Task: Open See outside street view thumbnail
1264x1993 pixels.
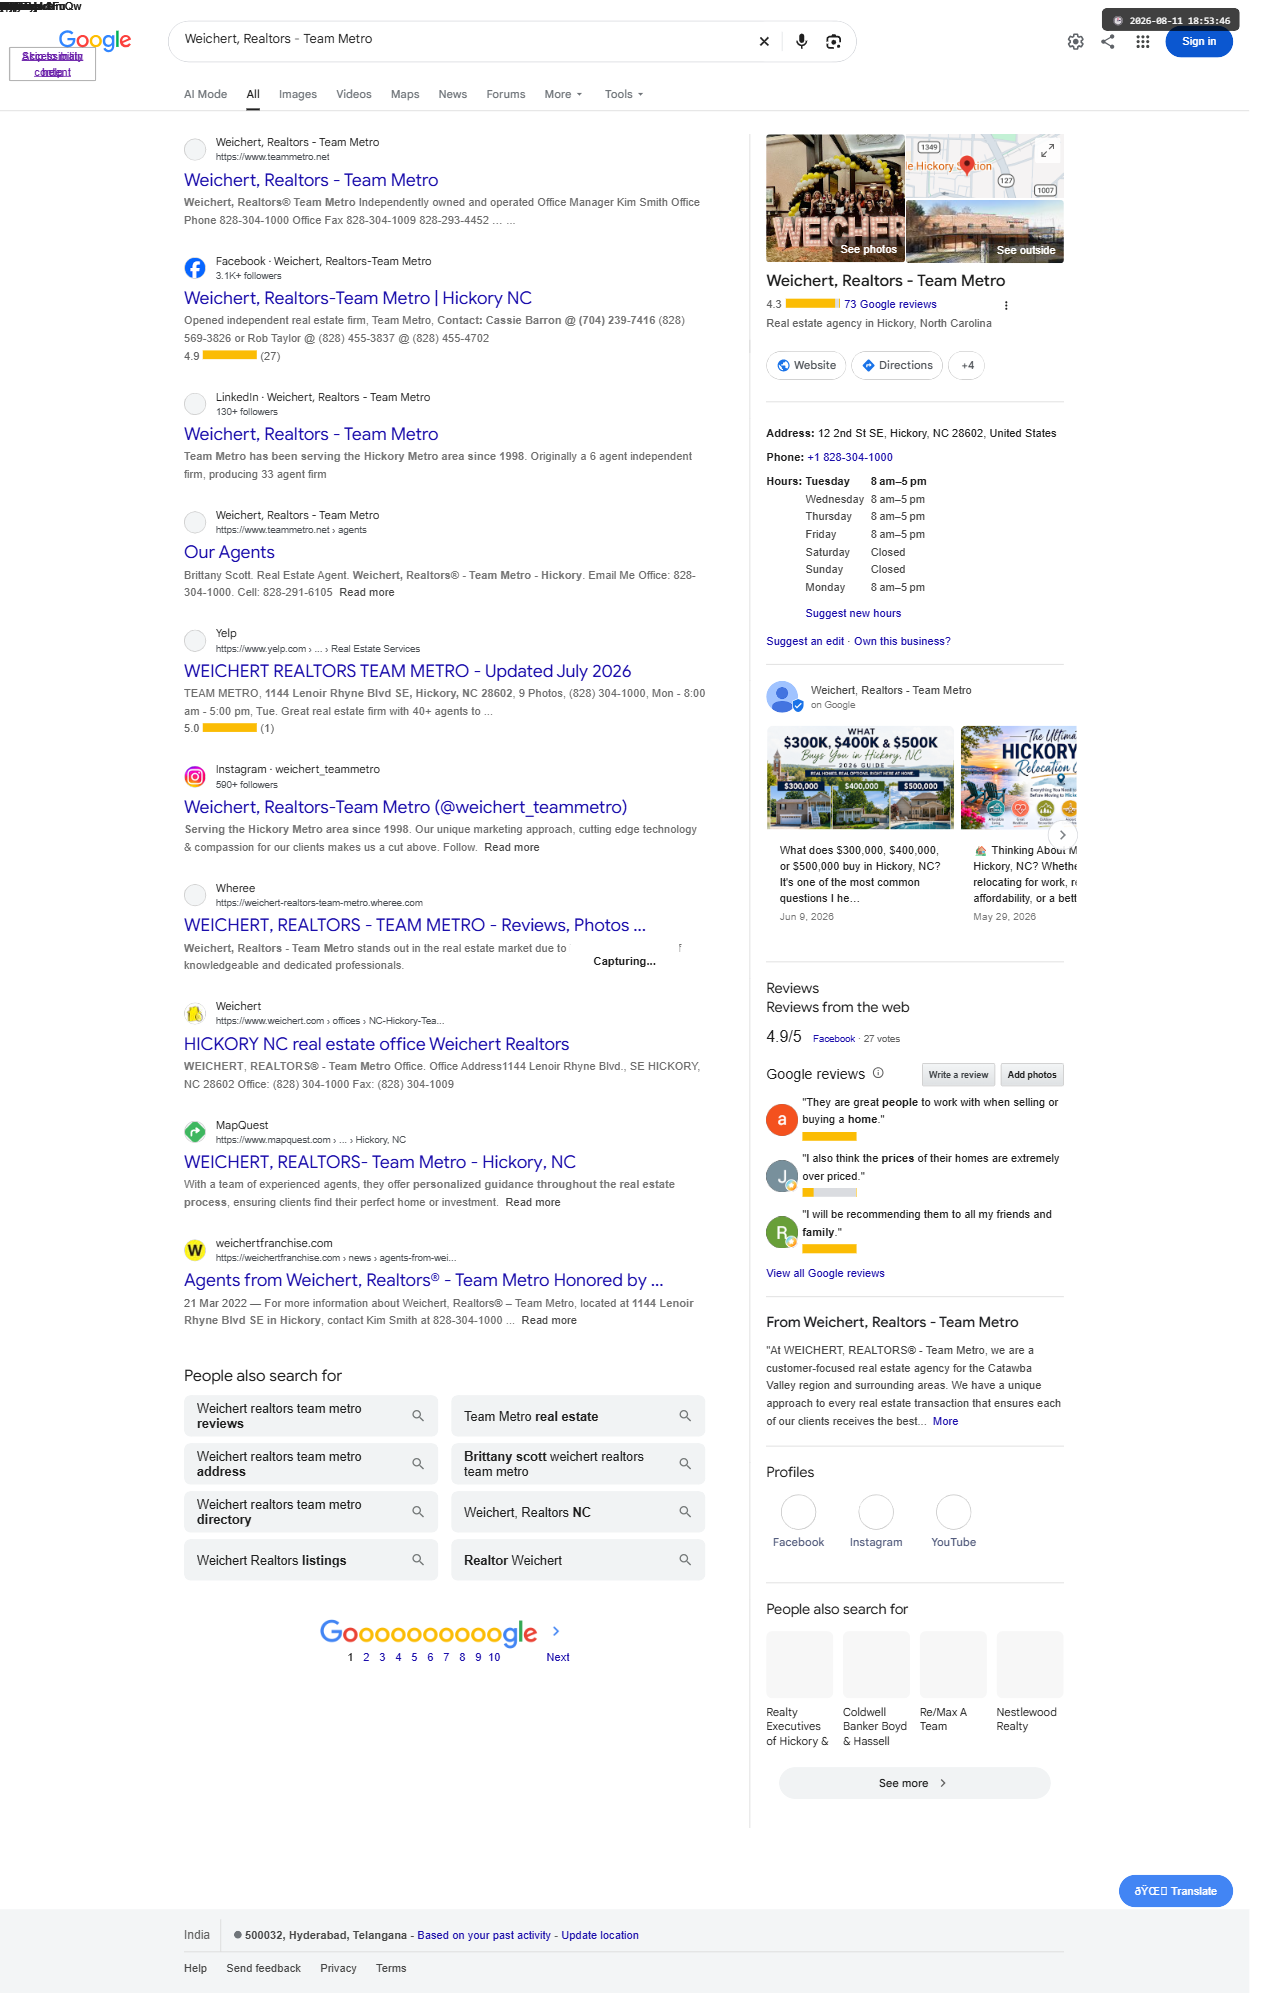Action: 984,231
